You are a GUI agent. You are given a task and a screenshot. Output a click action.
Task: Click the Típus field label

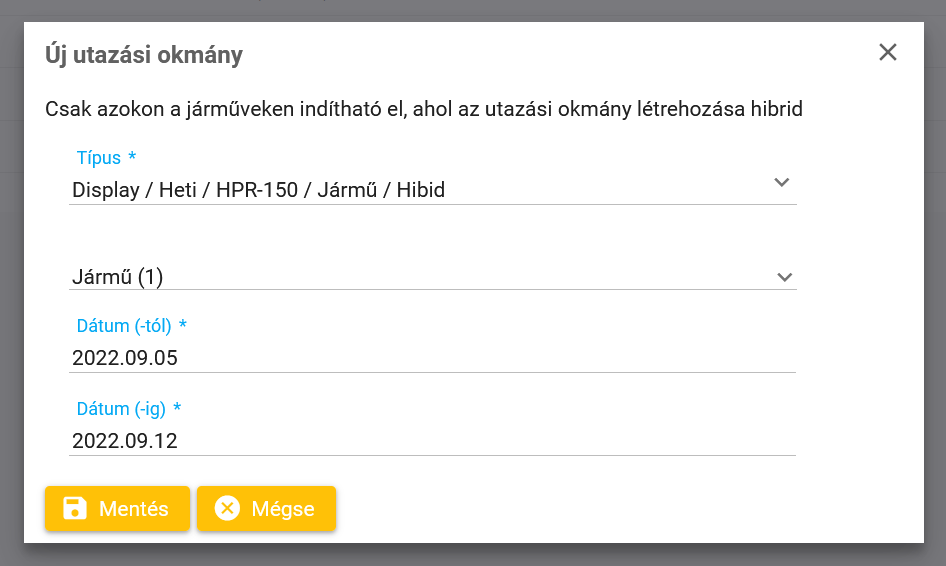(x=98, y=157)
